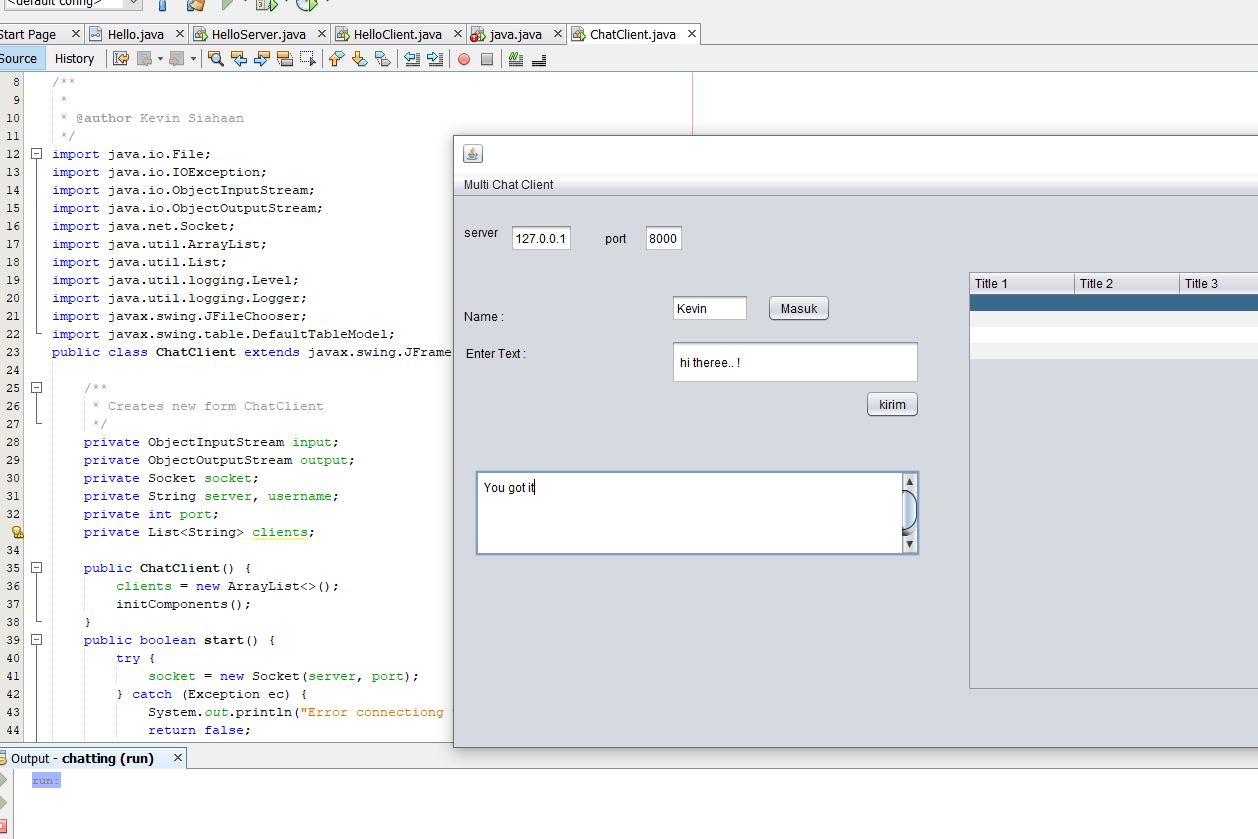Click Find Previous Occurrence arrow icon
The width and height of the screenshot is (1258, 839).
(239, 59)
